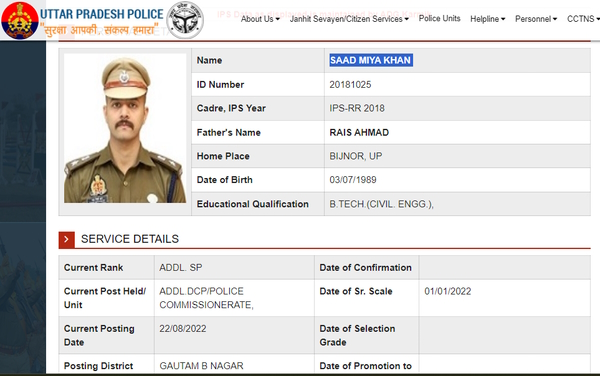Click the ID Number field label
The width and height of the screenshot is (600, 376).
(x=220, y=85)
